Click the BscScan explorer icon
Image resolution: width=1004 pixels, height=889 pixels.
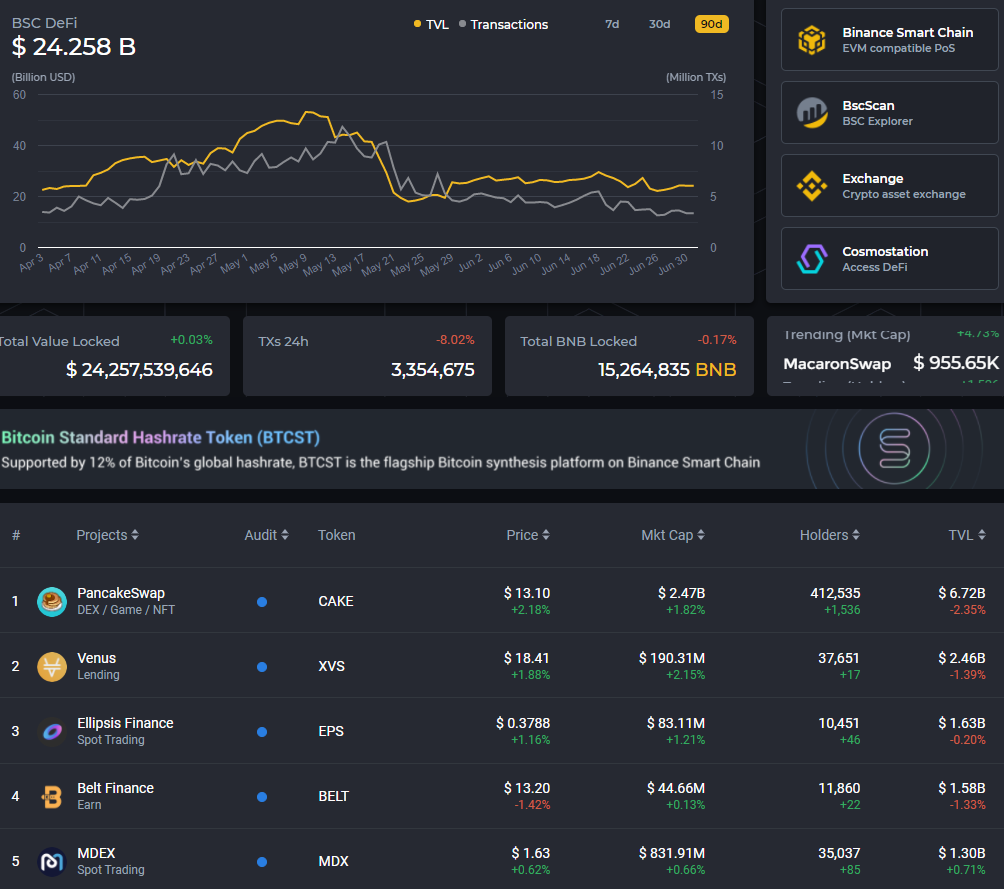[812, 113]
